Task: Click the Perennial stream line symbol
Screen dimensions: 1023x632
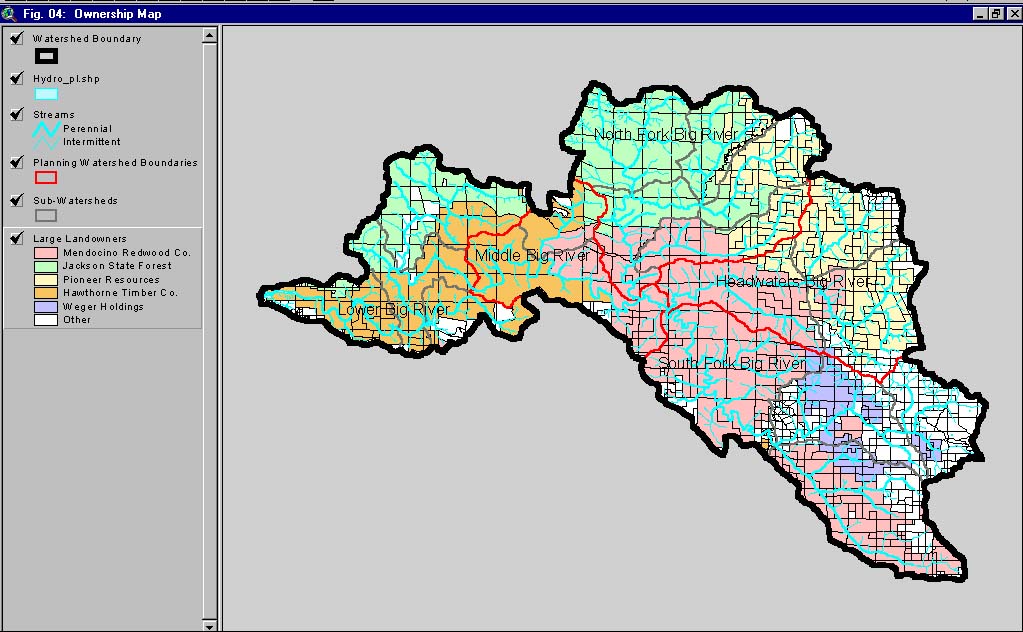Action: point(46,128)
